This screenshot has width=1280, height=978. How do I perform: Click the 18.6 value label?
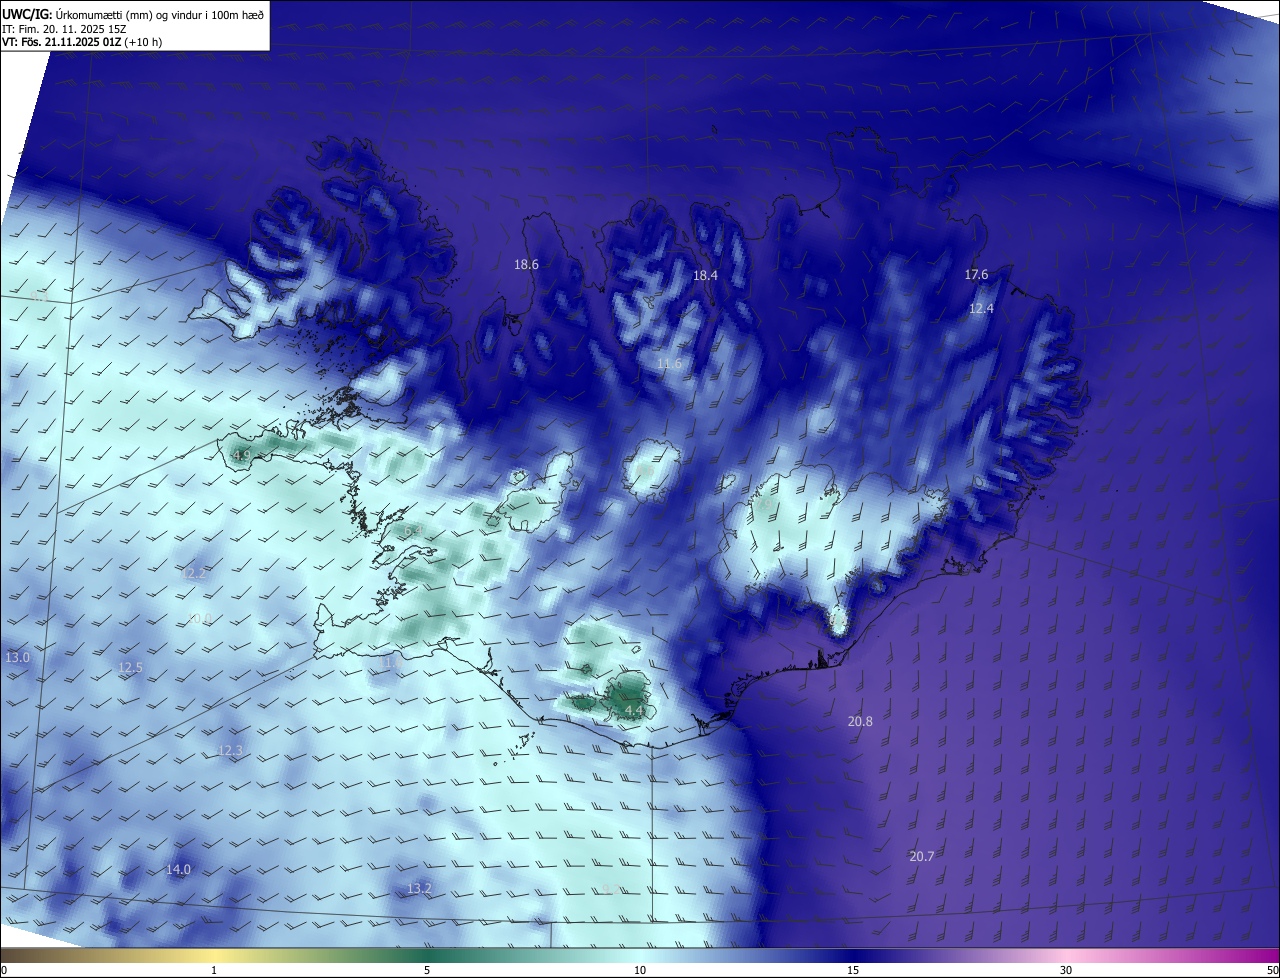point(526,265)
